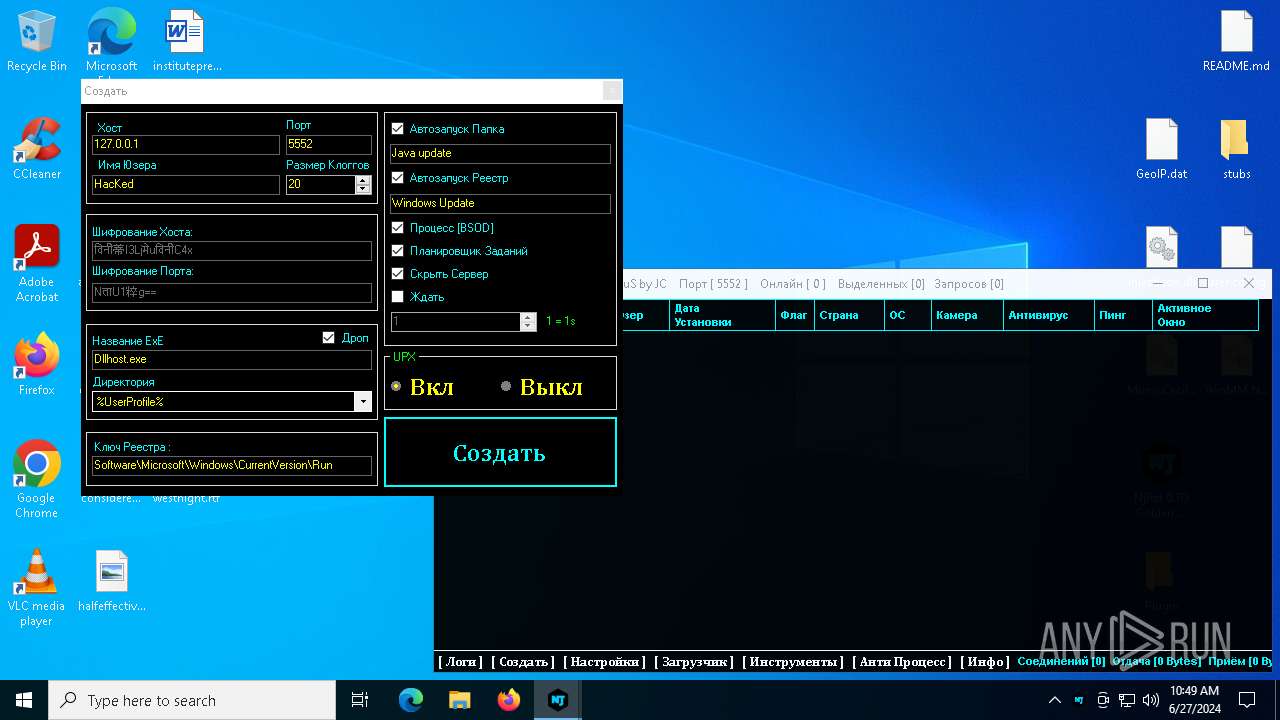
Task: Select the CCleaner desktop shortcut
Action: coord(37,148)
